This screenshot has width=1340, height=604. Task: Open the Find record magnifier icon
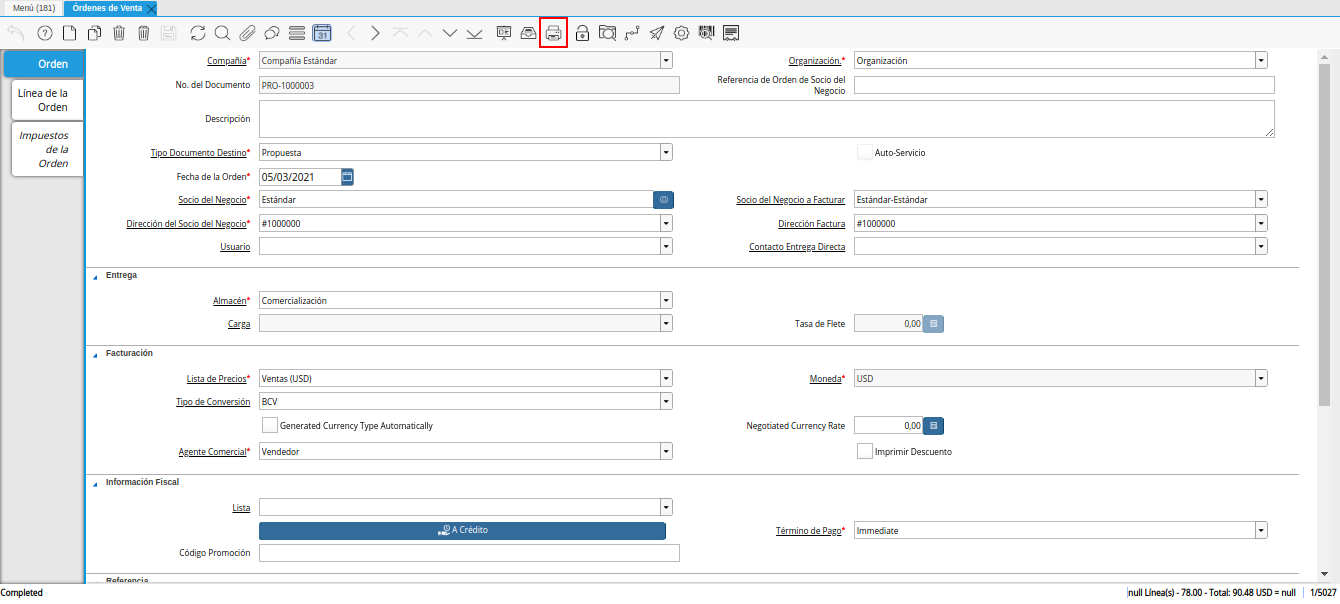coord(222,33)
